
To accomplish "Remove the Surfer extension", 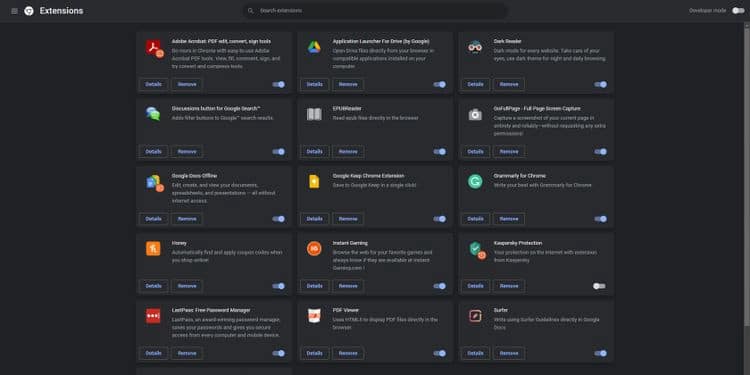I will click(509, 353).
